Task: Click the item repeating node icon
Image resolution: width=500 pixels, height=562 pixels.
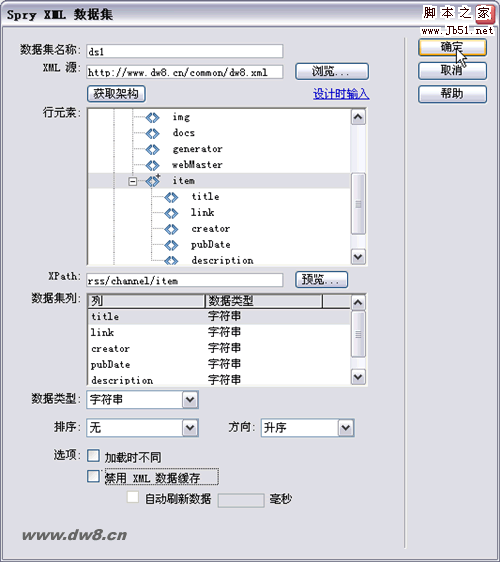Action: (153, 181)
